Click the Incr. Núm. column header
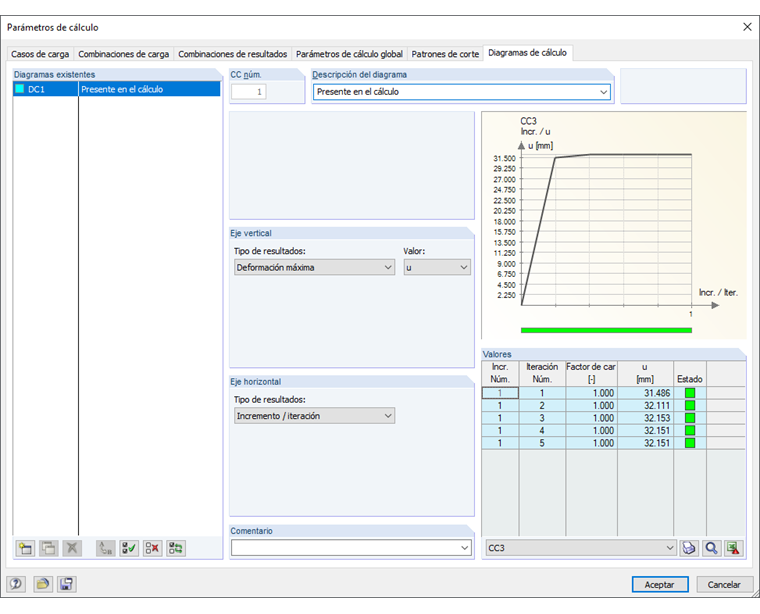This screenshot has height=614, width=760. tap(500, 373)
